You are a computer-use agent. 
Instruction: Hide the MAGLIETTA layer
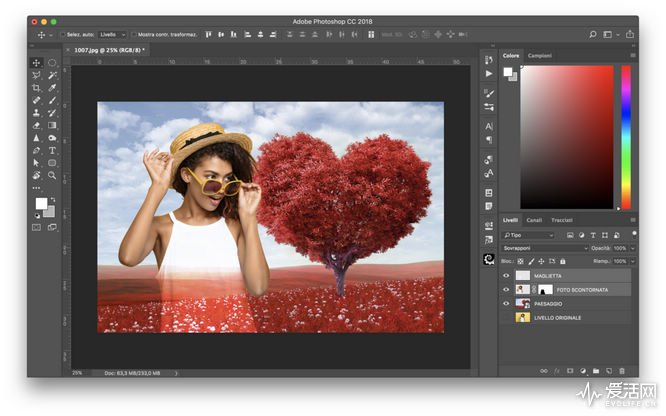coord(506,276)
